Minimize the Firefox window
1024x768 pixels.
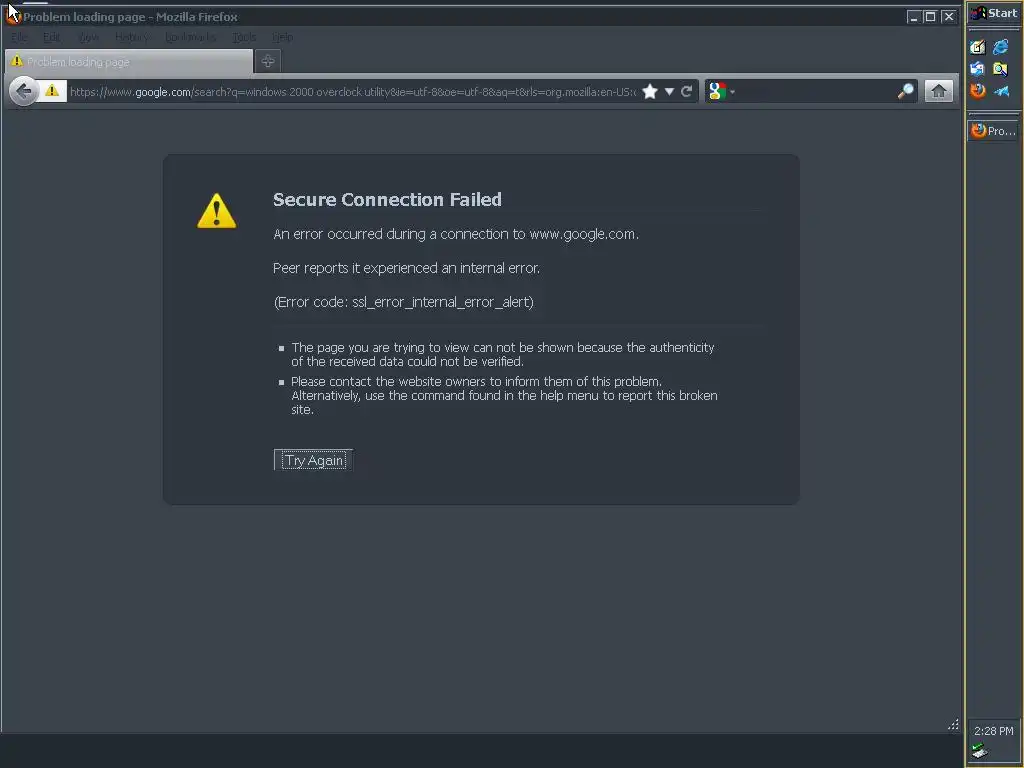[x=914, y=17]
